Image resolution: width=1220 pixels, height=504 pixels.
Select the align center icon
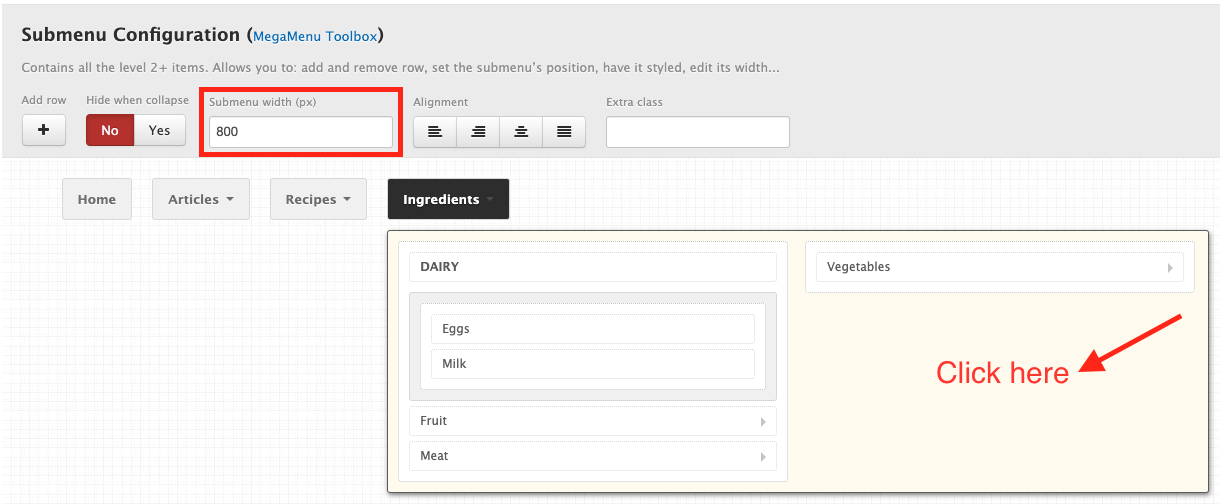[x=521, y=132]
